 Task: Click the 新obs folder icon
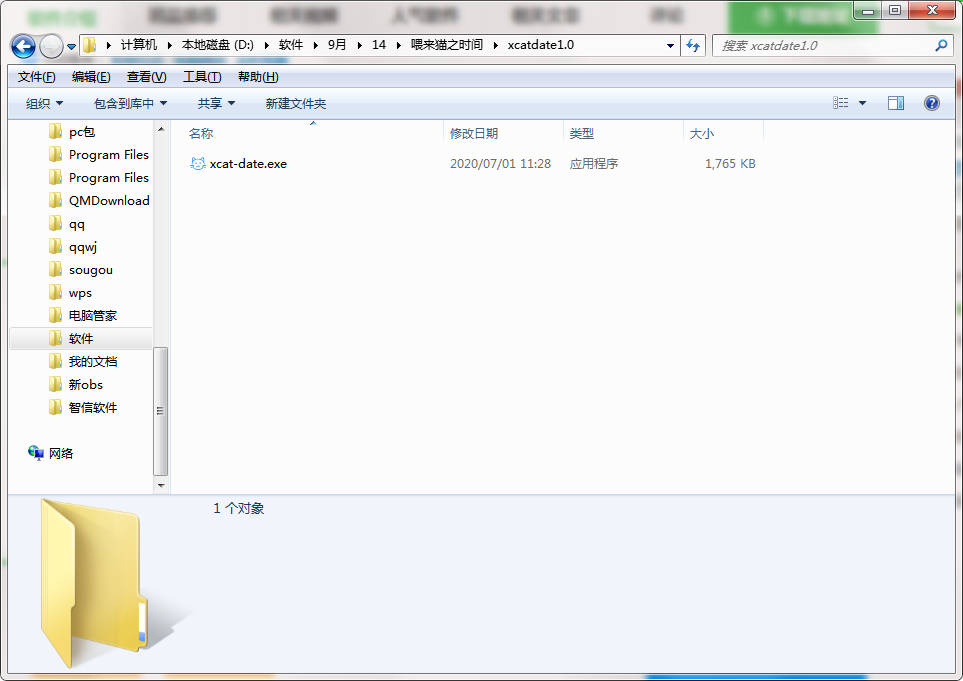coord(55,384)
